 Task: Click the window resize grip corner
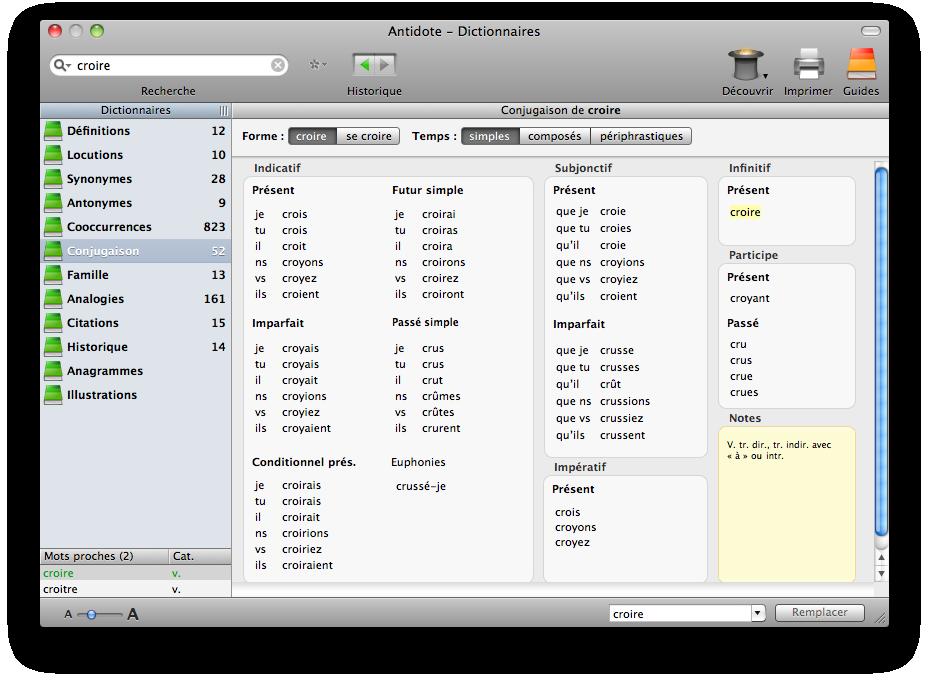point(881,618)
